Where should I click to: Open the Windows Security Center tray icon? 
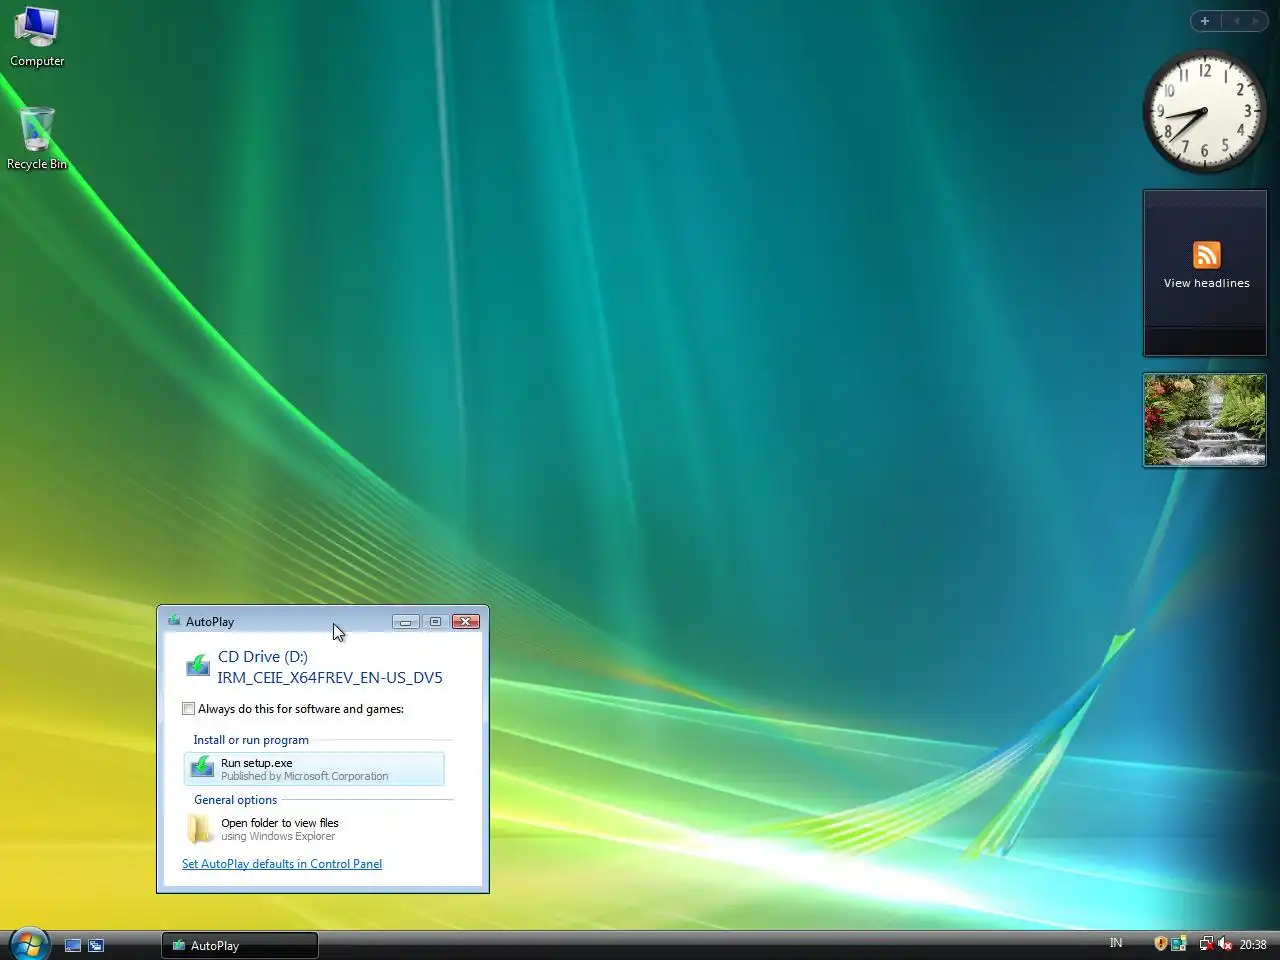(x=1160, y=944)
